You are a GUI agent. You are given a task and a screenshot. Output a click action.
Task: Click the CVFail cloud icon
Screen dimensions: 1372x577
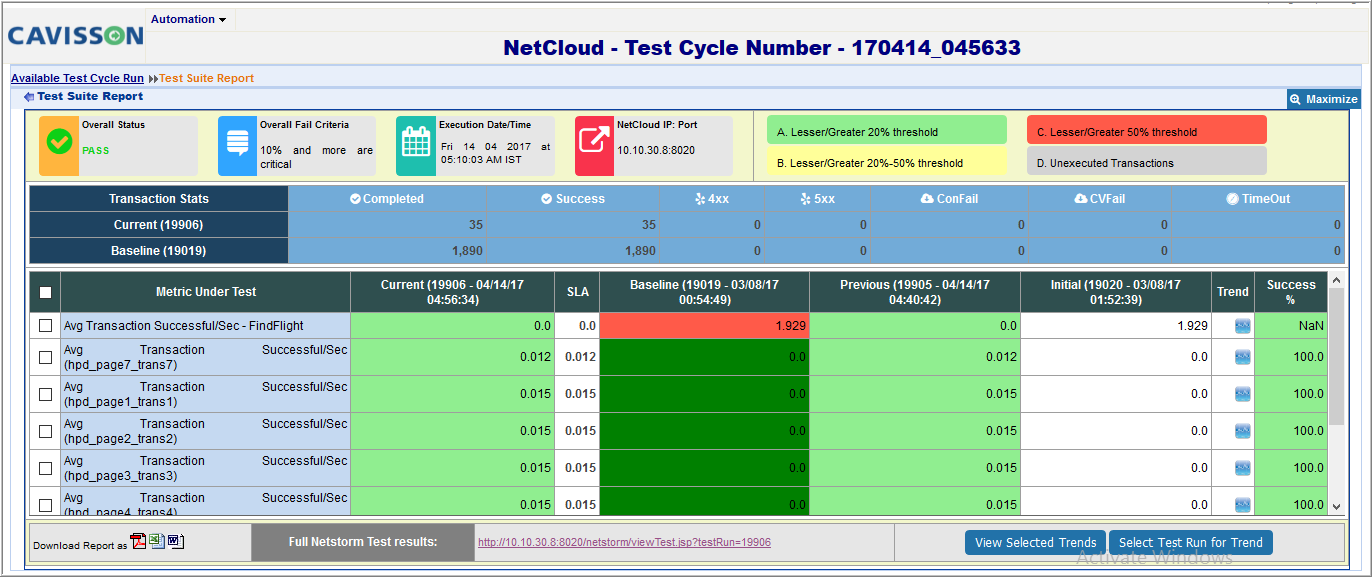click(1080, 199)
